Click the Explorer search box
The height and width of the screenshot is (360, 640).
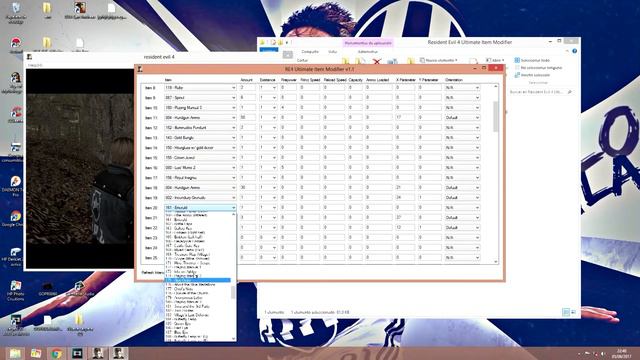[x=540, y=92]
